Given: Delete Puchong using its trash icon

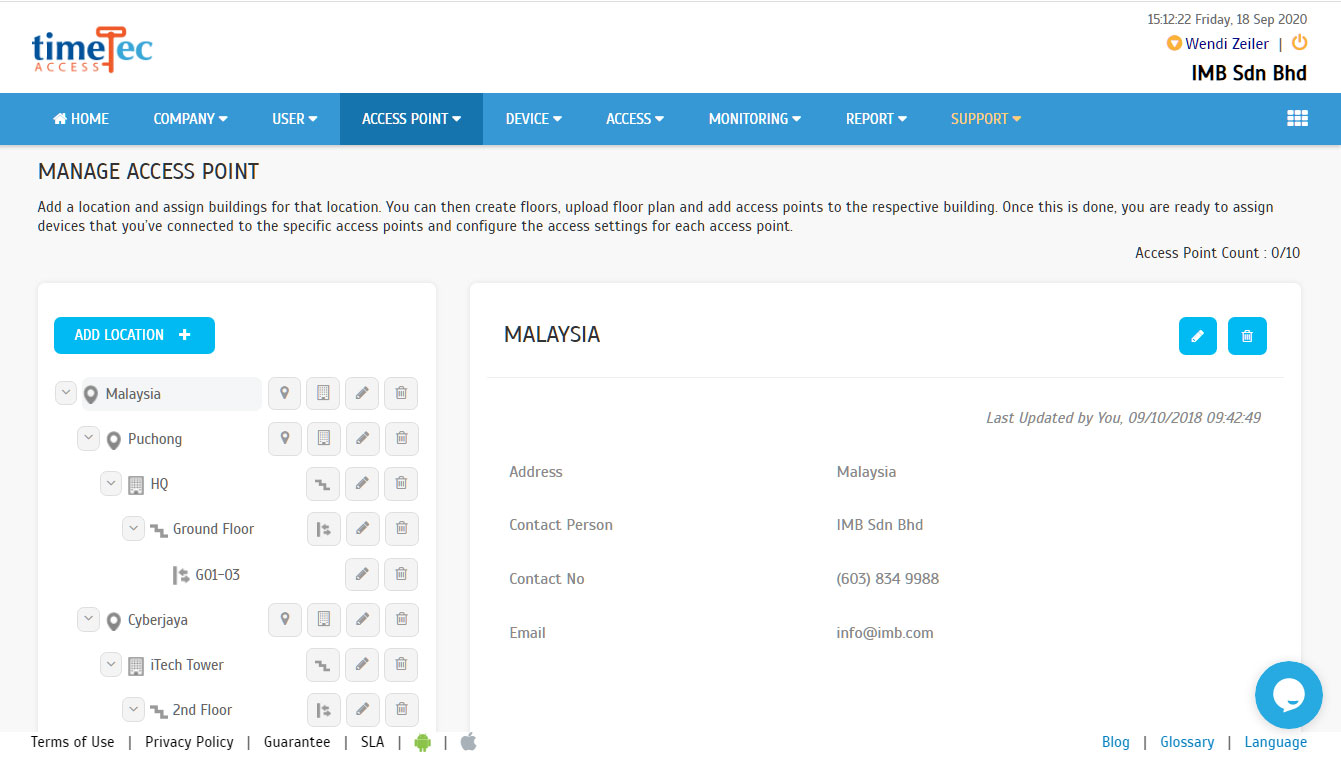Looking at the screenshot, I should click(401, 439).
